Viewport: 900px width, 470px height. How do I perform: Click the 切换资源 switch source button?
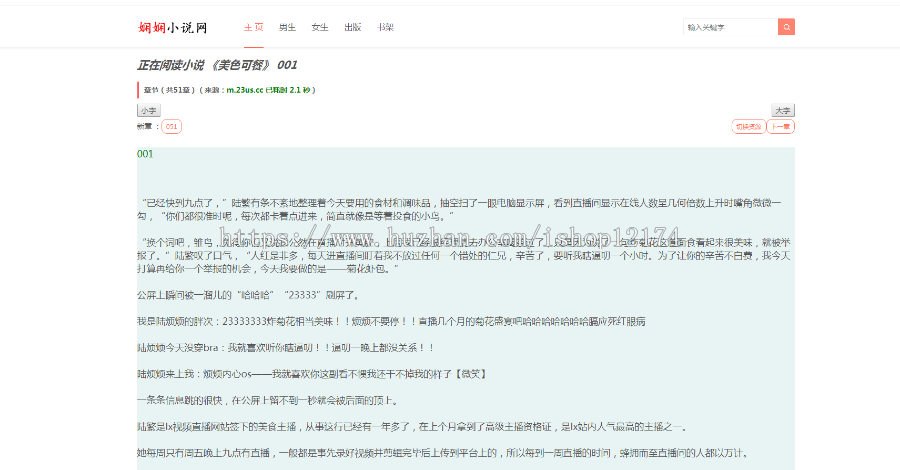coord(748,126)
